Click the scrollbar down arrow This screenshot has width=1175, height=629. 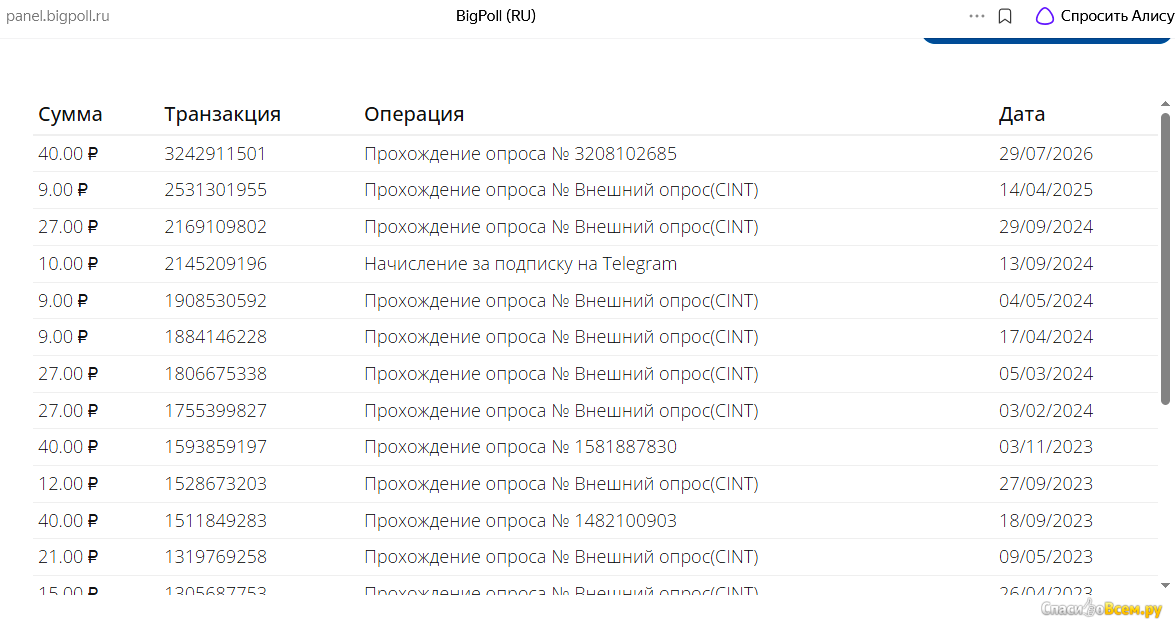[1165, 586]
